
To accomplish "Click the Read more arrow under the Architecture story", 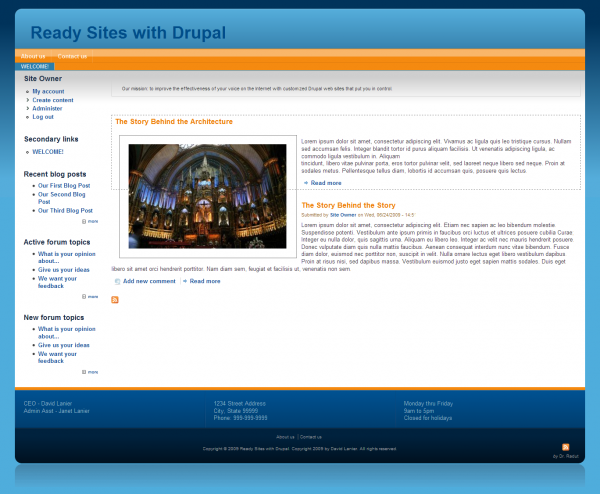I will tap(306, 183).
